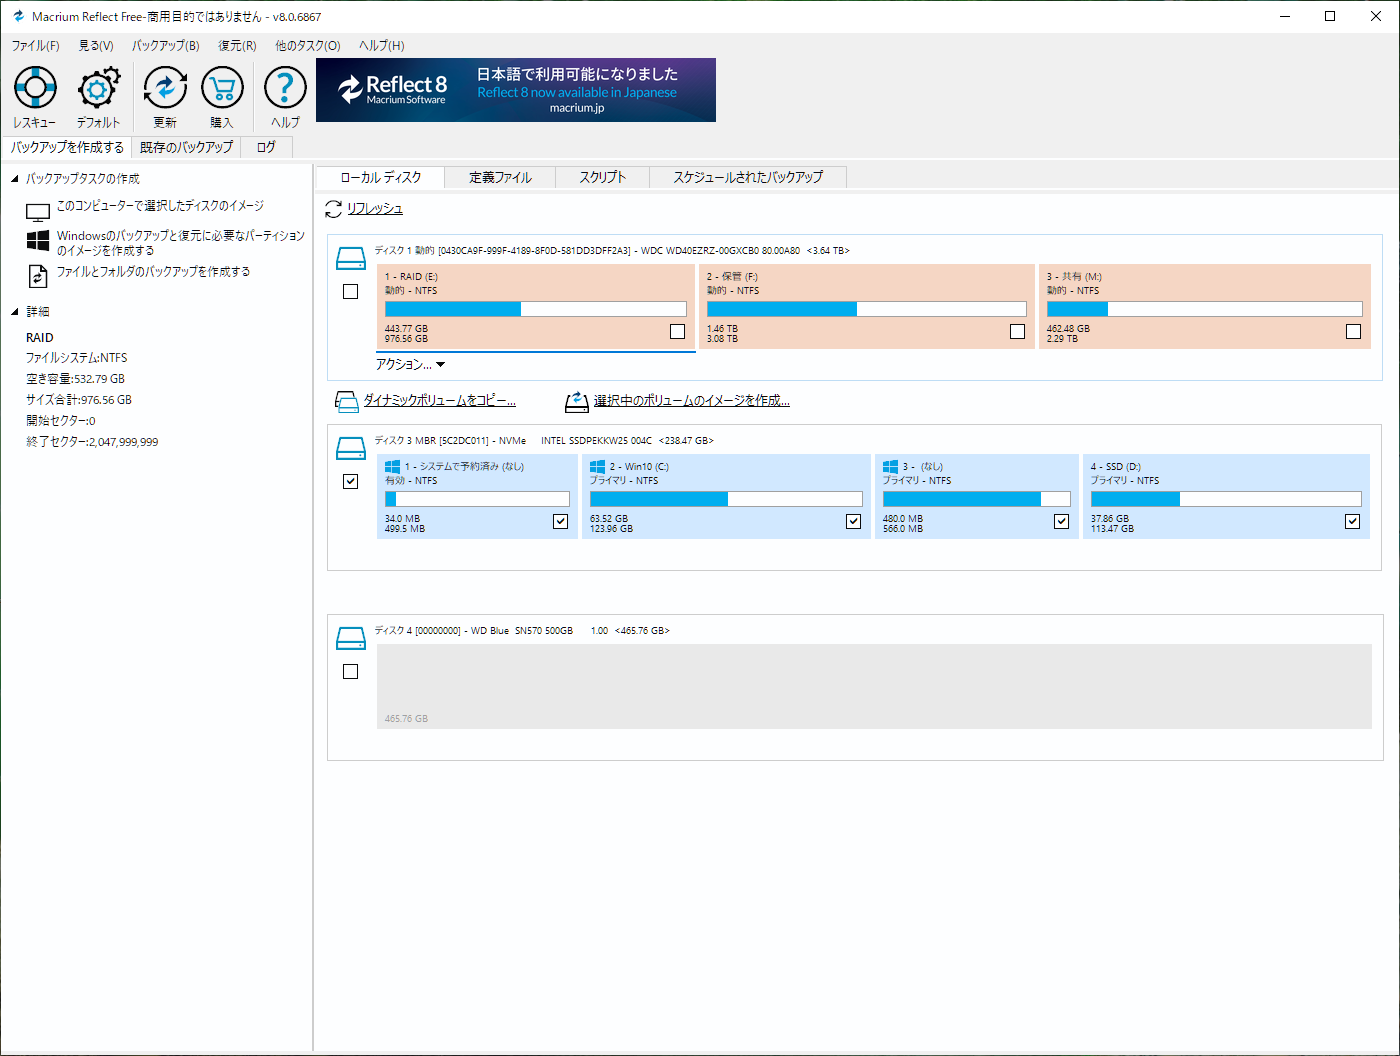The width and height of the screenshot is (1400, 1056).
Task: Open the ヘルプ(H) menu
Action: (382, 46)
